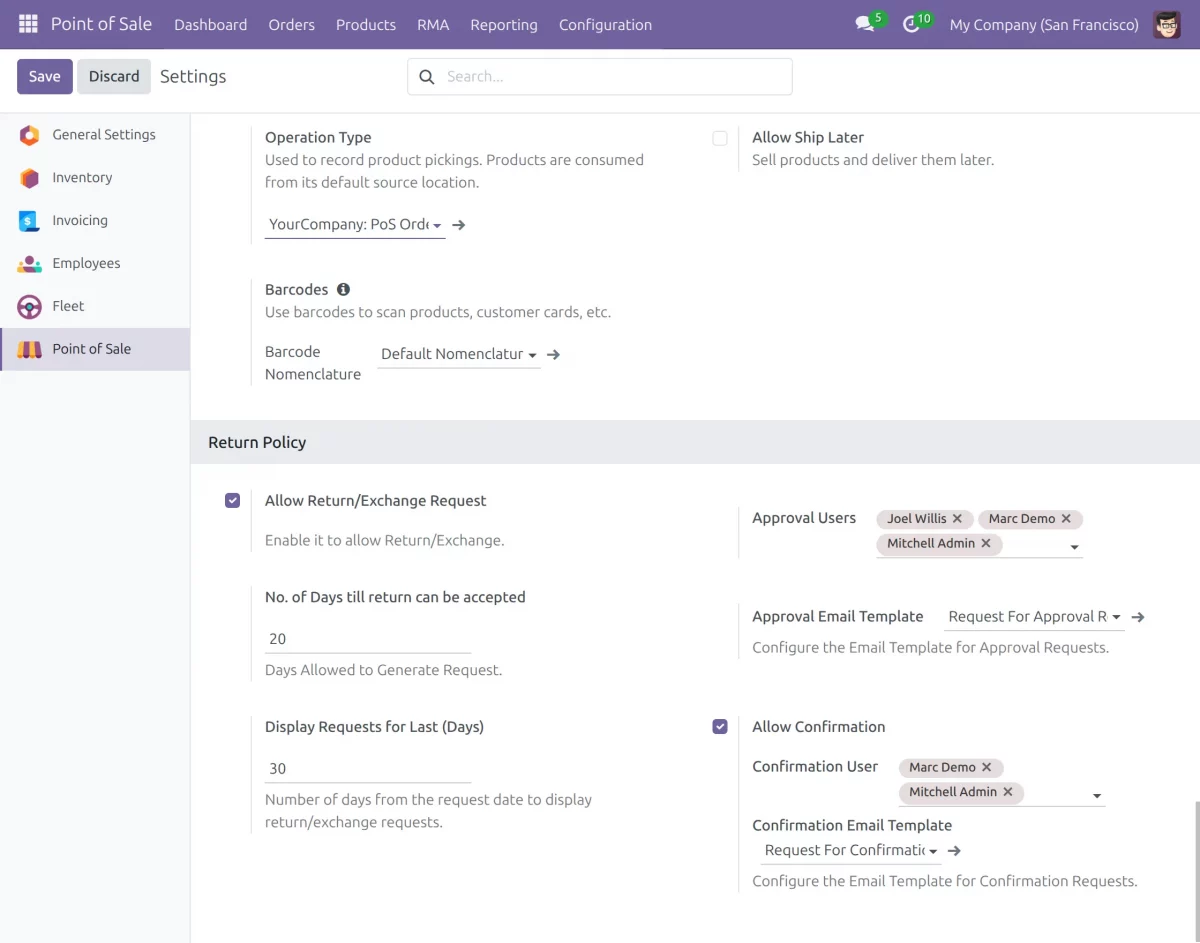Click the Barcodes info icon
Viewport: 1200px width, 943px height.
click(x=343, y=289)
